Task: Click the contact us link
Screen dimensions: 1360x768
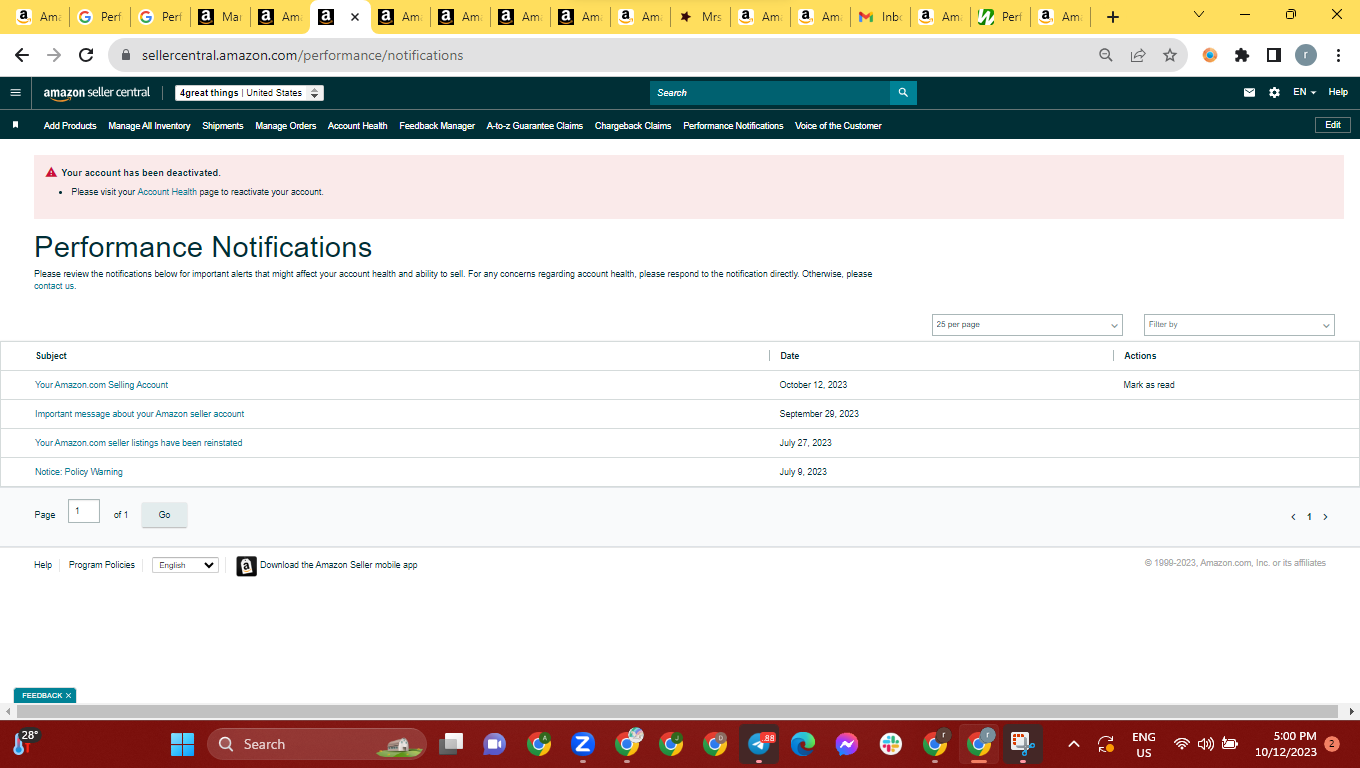Action: (55, 286)
